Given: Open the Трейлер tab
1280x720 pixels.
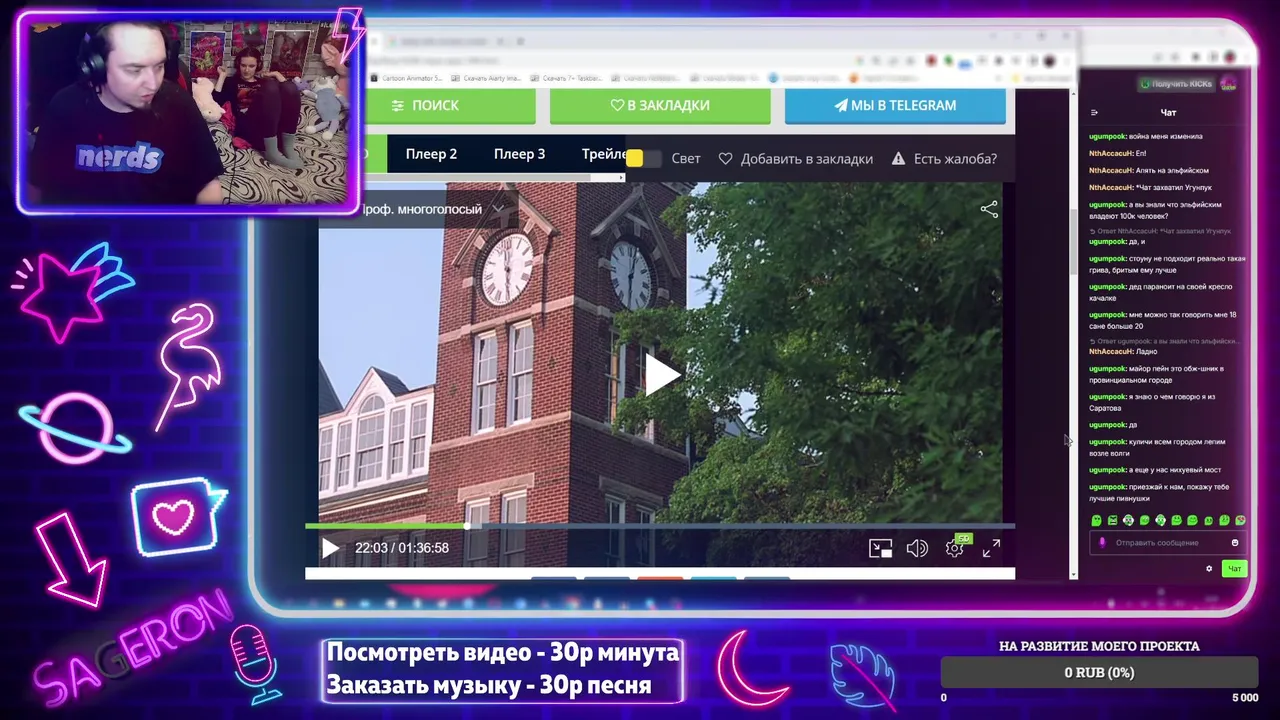Looking at the screenshot, I should tap(603, 154).
